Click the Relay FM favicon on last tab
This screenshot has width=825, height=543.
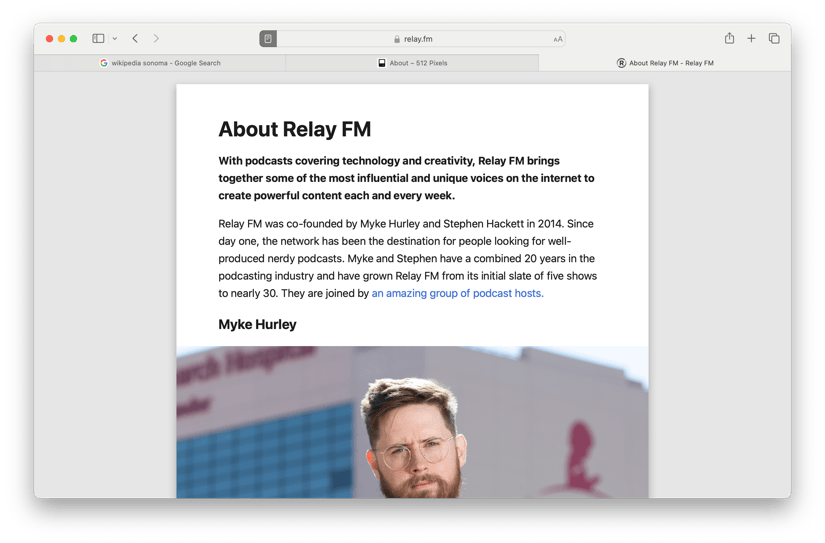621,63
